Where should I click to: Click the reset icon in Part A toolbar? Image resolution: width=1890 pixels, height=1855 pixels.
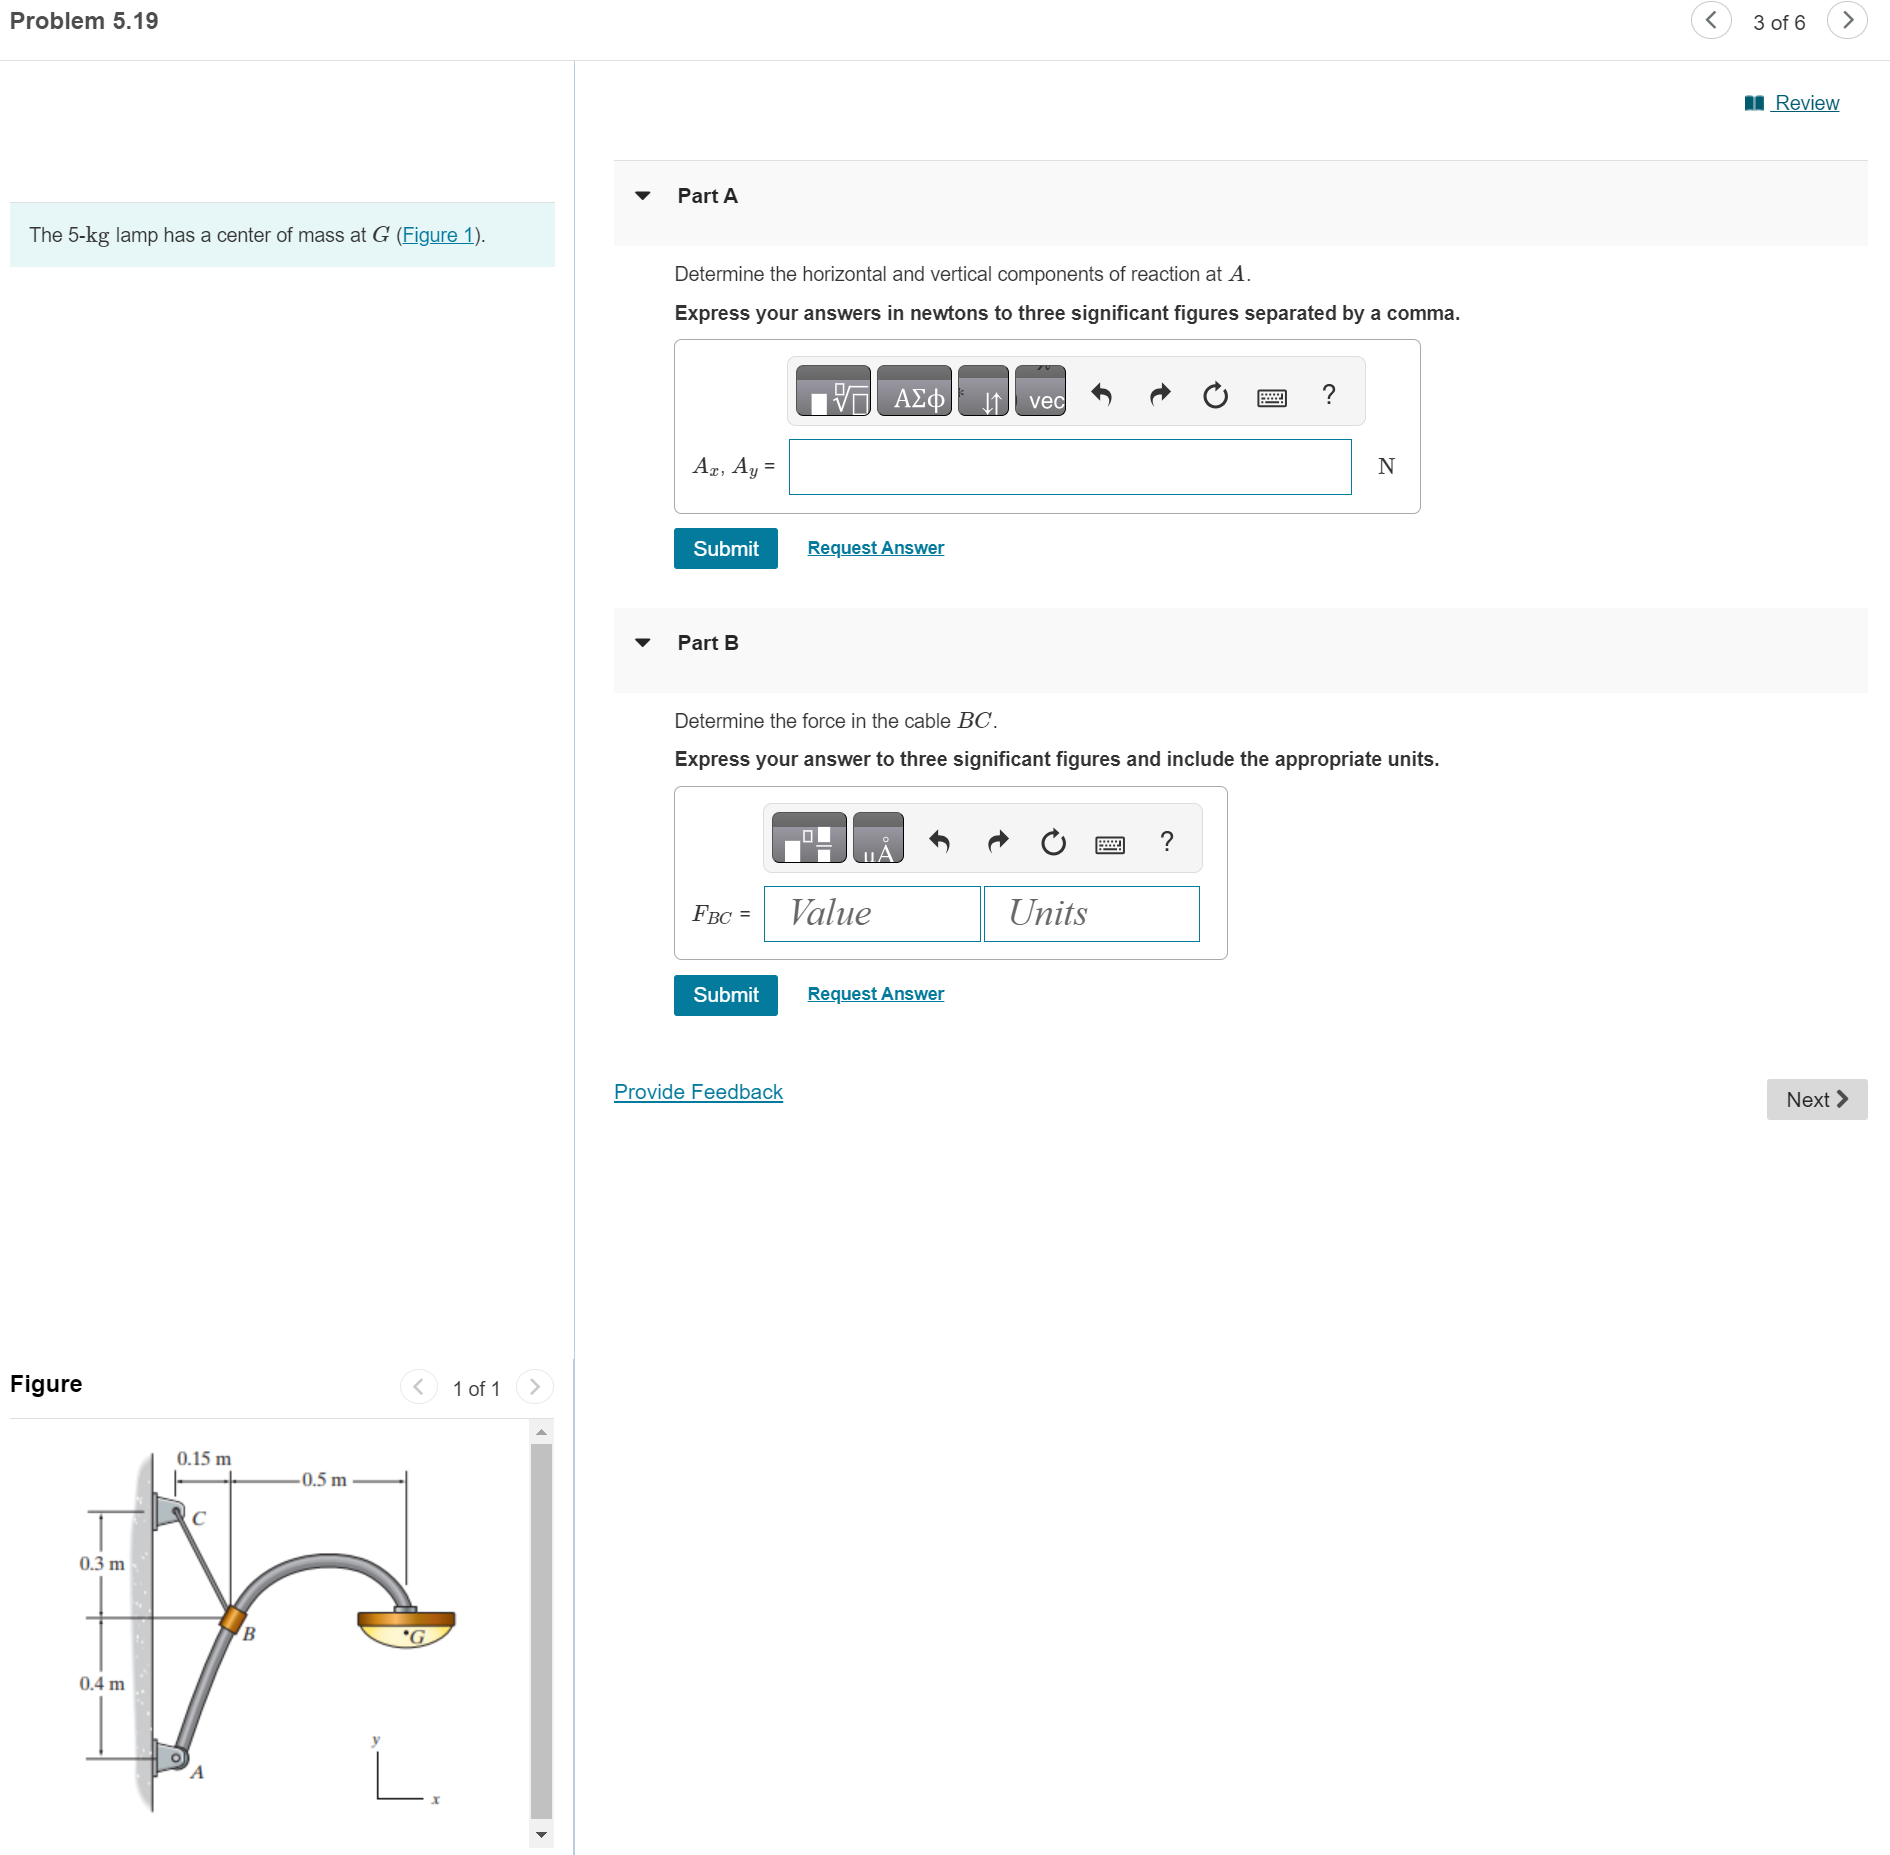[1215, 394]
